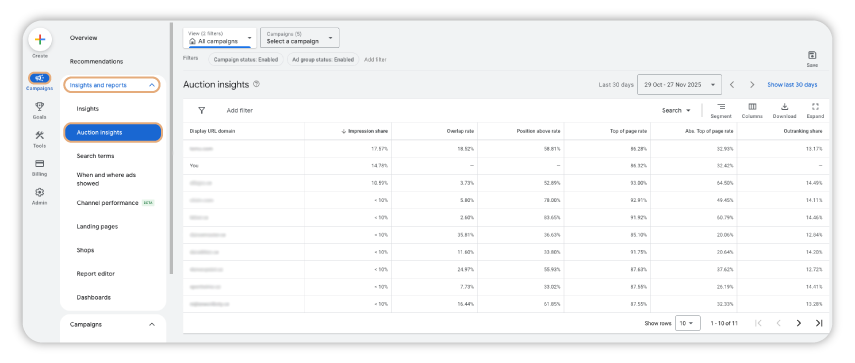Open the Segment icon
This screenshot has height=363, width=855.
(x=721, y=107)
